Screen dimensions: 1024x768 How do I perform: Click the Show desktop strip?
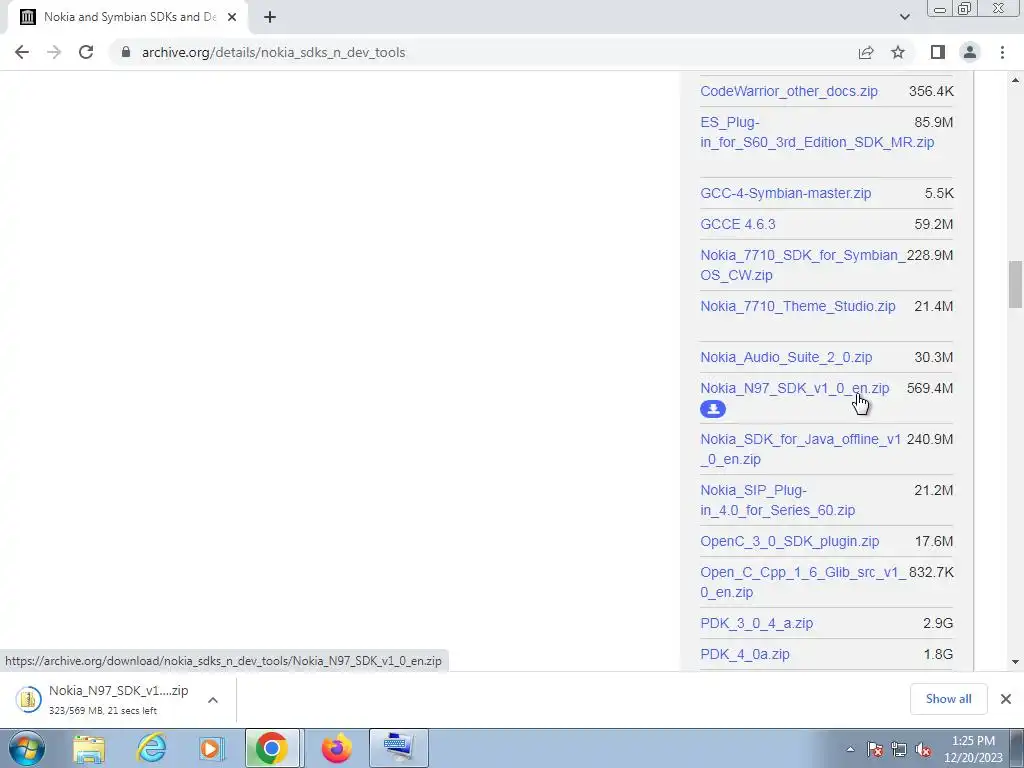pyautogui.click(x=1017, y=748)
